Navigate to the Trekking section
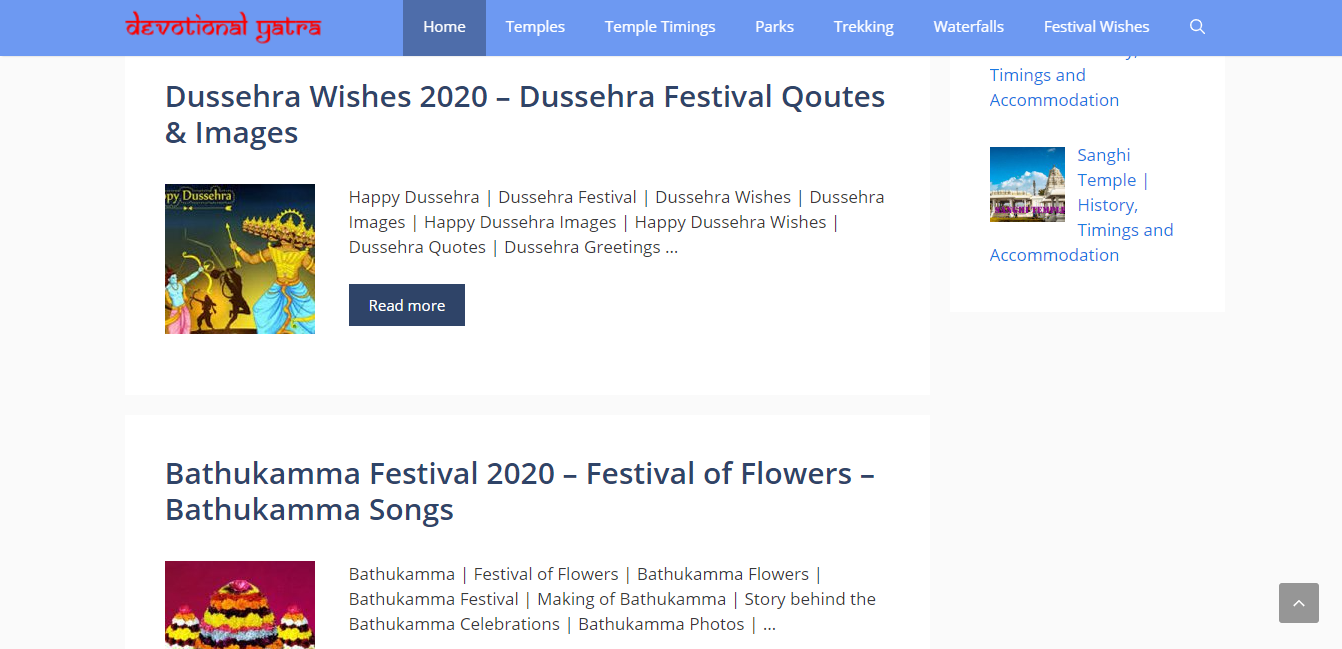Image resolution: width=1342 pixels, height=649 pixels. [863, 27]
